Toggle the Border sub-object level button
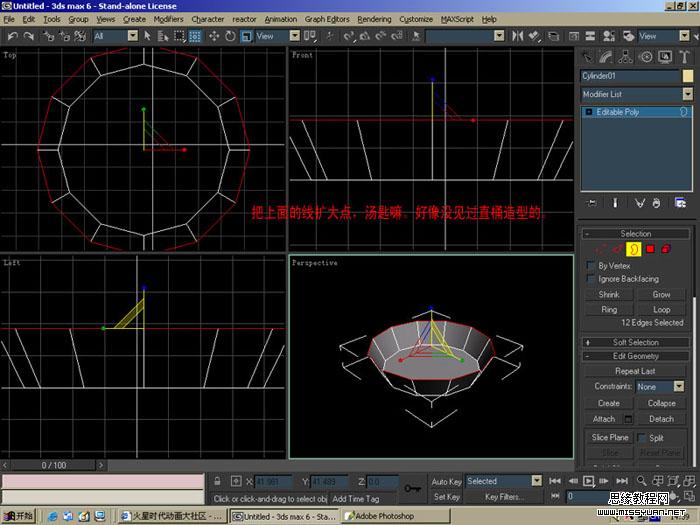Viewport: 700px width, 525px height. click(633, 249)
